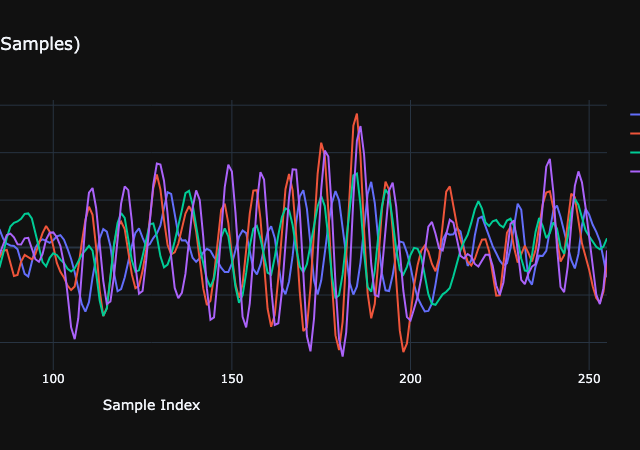Screen dimensions: 640x450
Task: Toggle the blue trace legend entry
Action: pyautogui.click(x=634, y=113)
